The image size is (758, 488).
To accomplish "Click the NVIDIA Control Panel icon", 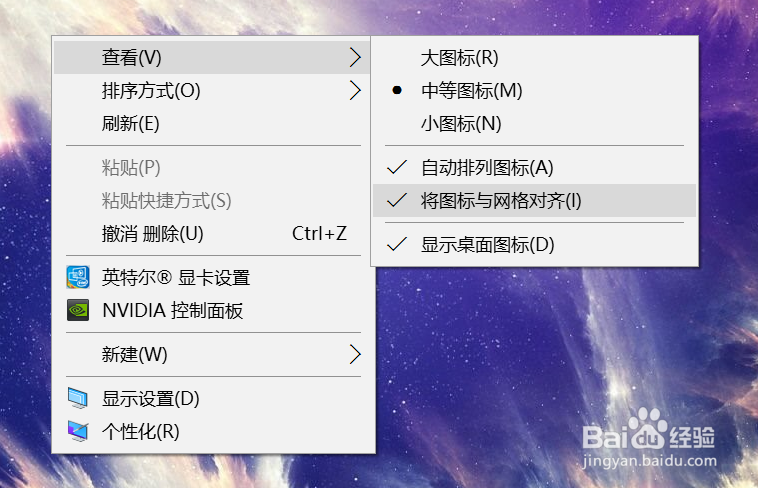I will pyautogui.click(x=78, y=310).
